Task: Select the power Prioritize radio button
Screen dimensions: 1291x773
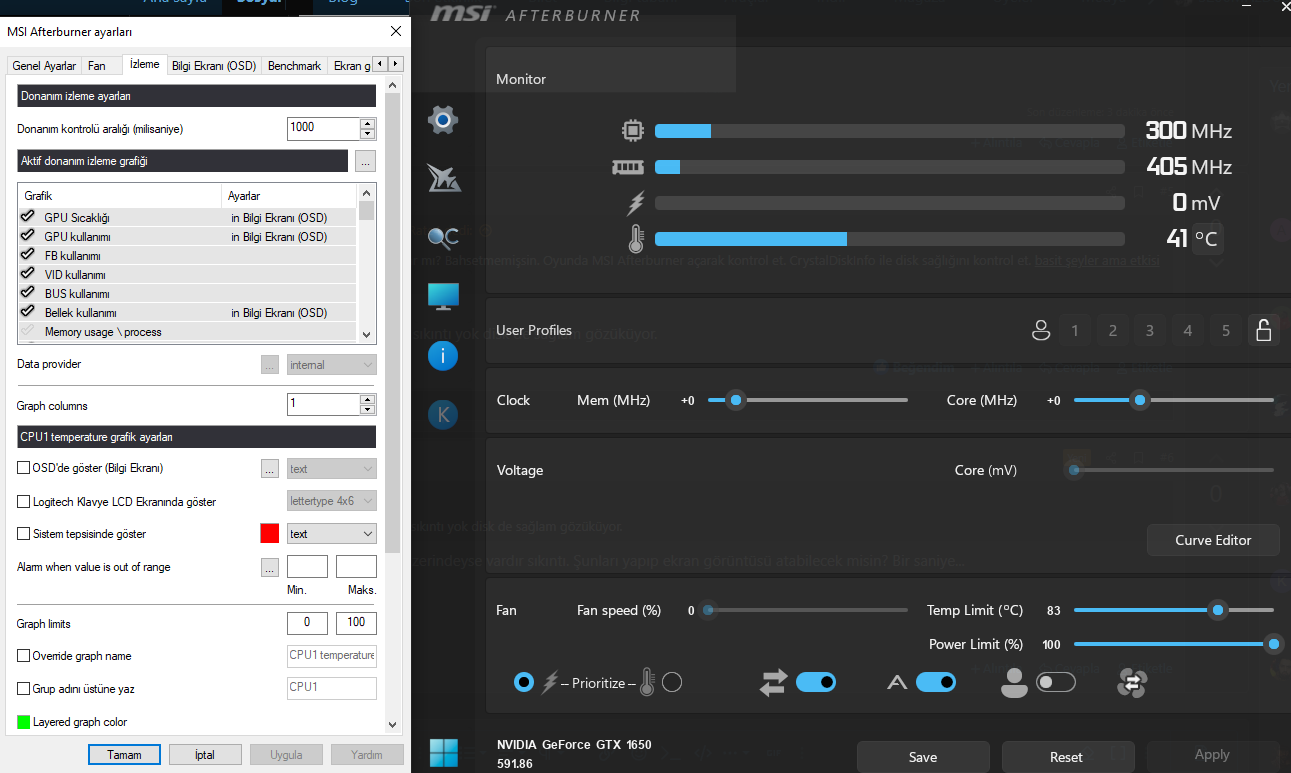Action: click(x=523, y=682)
